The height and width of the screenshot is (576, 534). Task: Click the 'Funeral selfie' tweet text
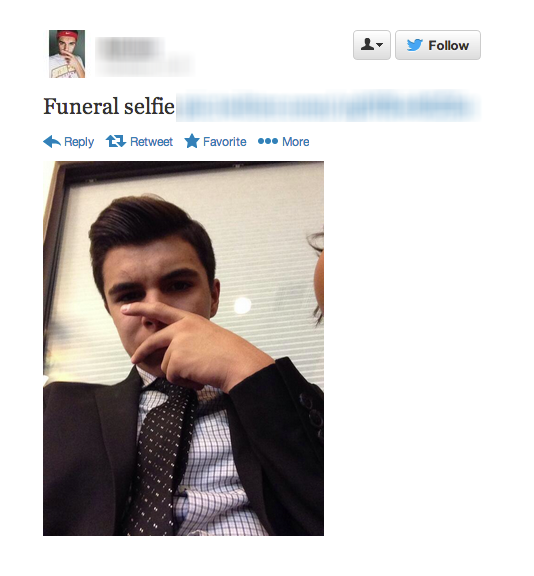coord(109,107)
